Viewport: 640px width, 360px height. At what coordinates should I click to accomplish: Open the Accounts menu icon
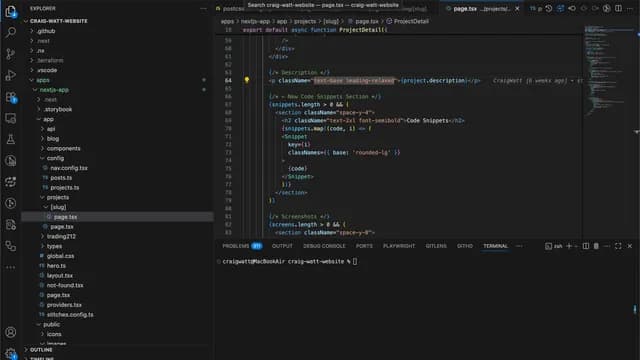pos(11,332)
